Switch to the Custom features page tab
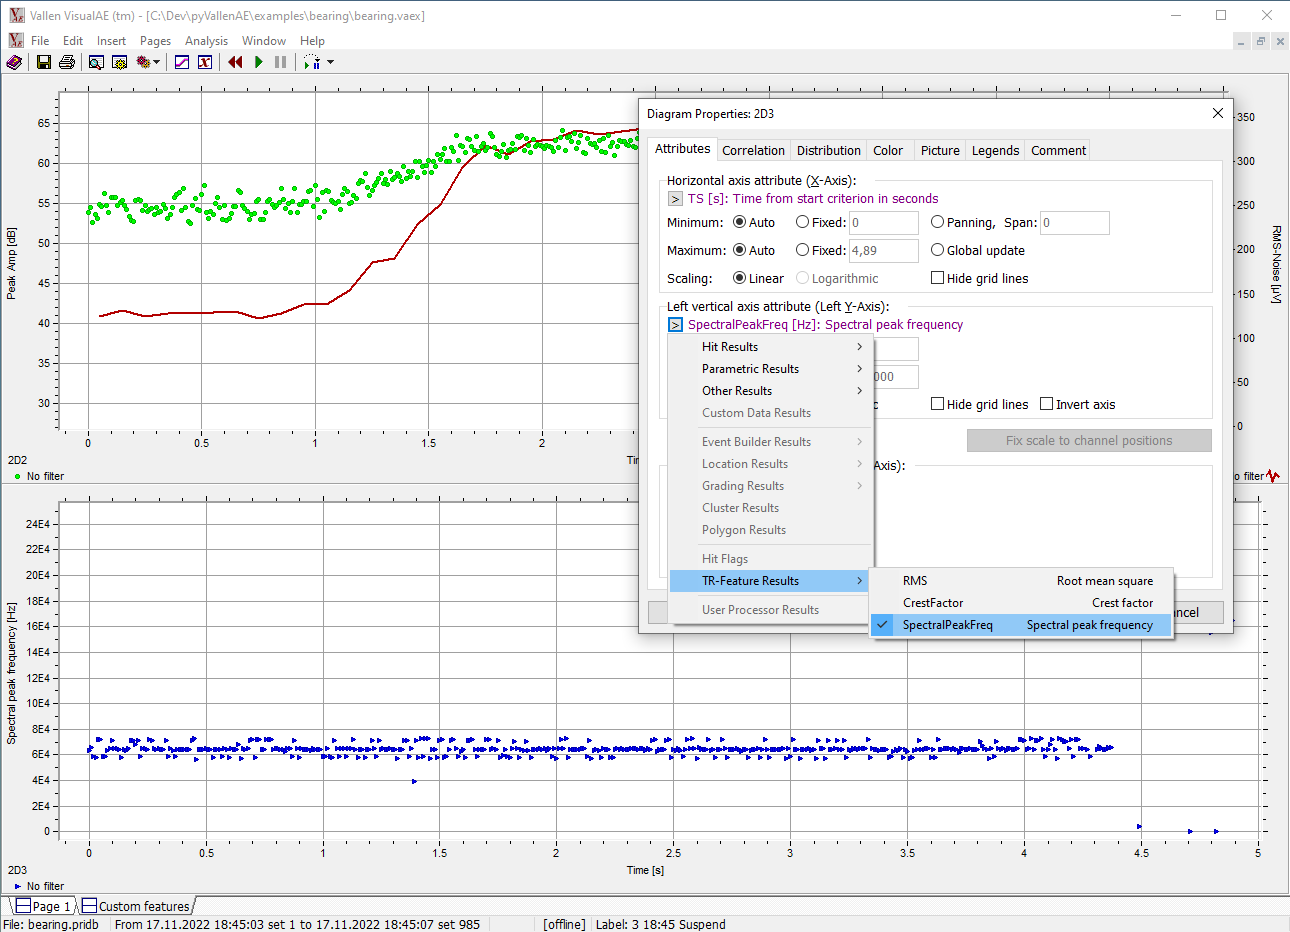Image resolution: width=1290 pixels, height=932 pixels. [136, 906]
